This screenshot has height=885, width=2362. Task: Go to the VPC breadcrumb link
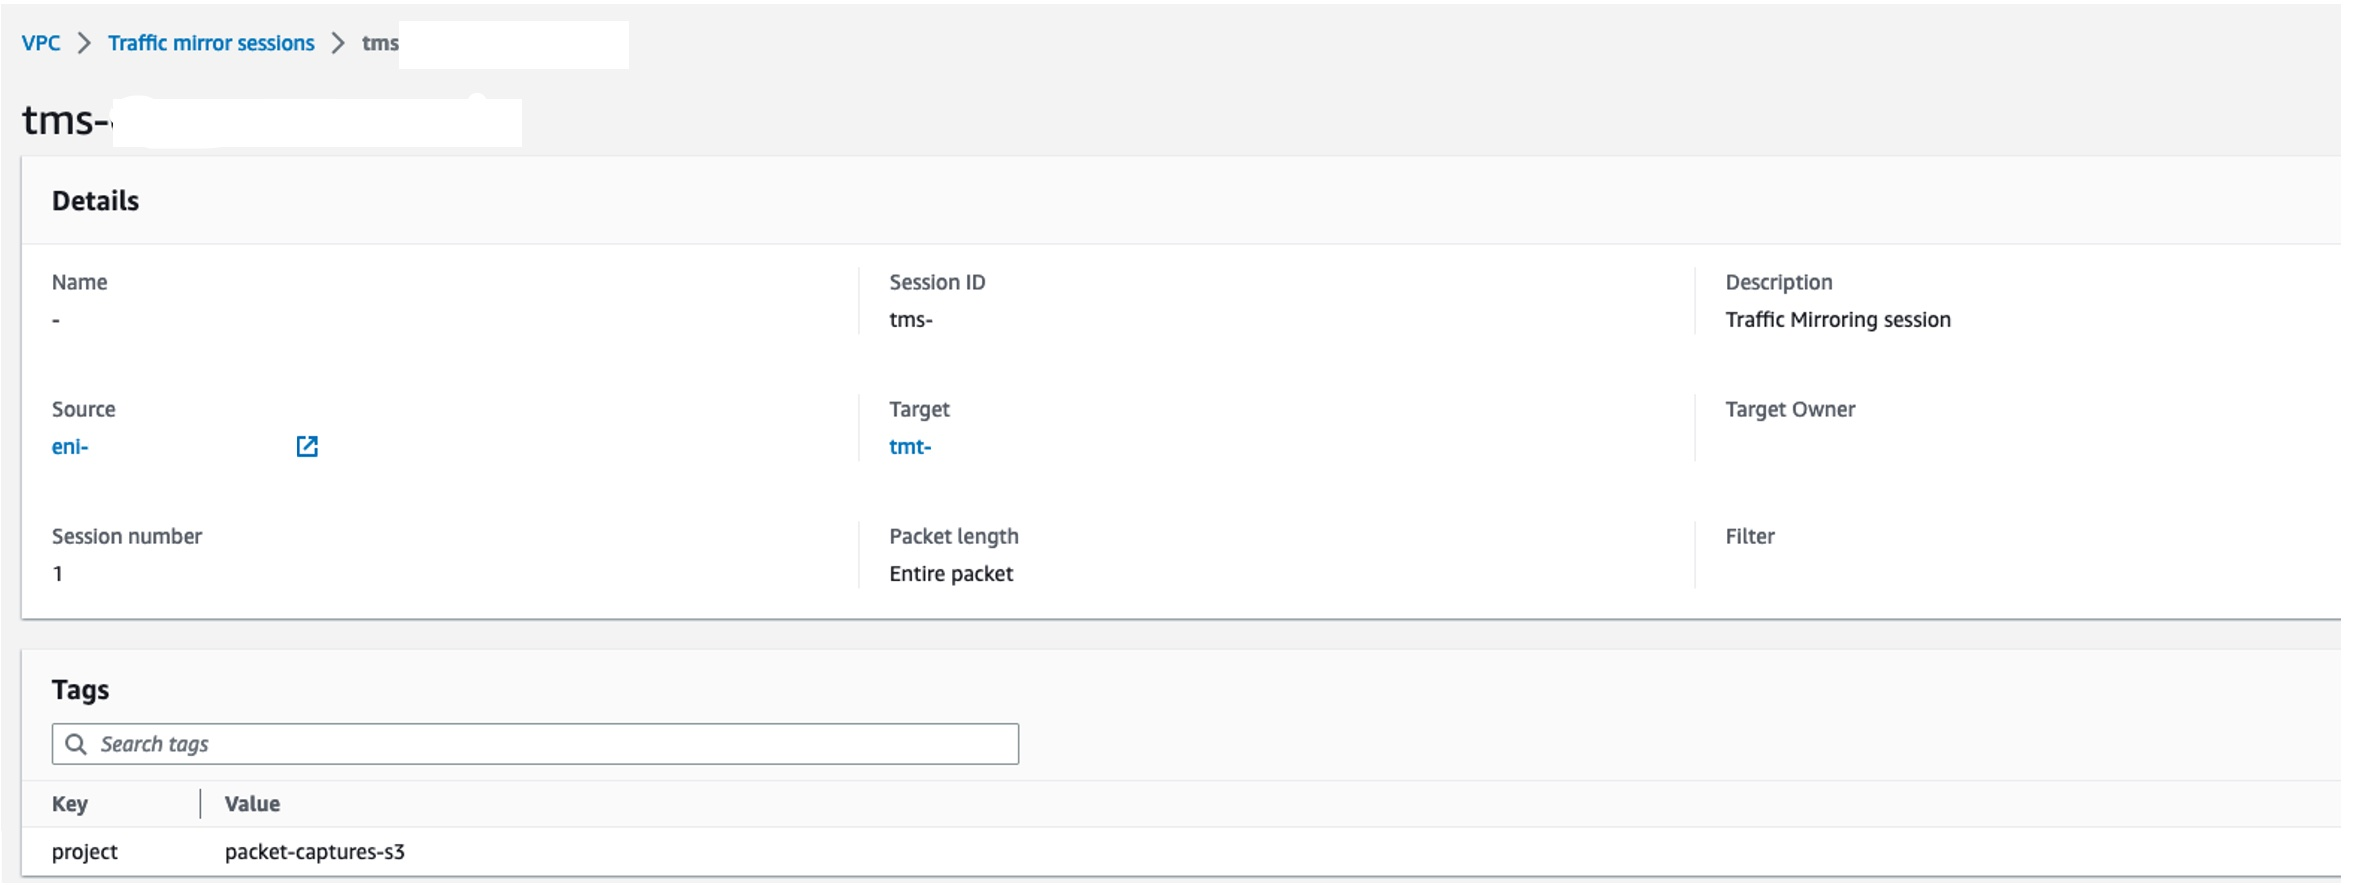pyautogui.click(x=41, y=43)
